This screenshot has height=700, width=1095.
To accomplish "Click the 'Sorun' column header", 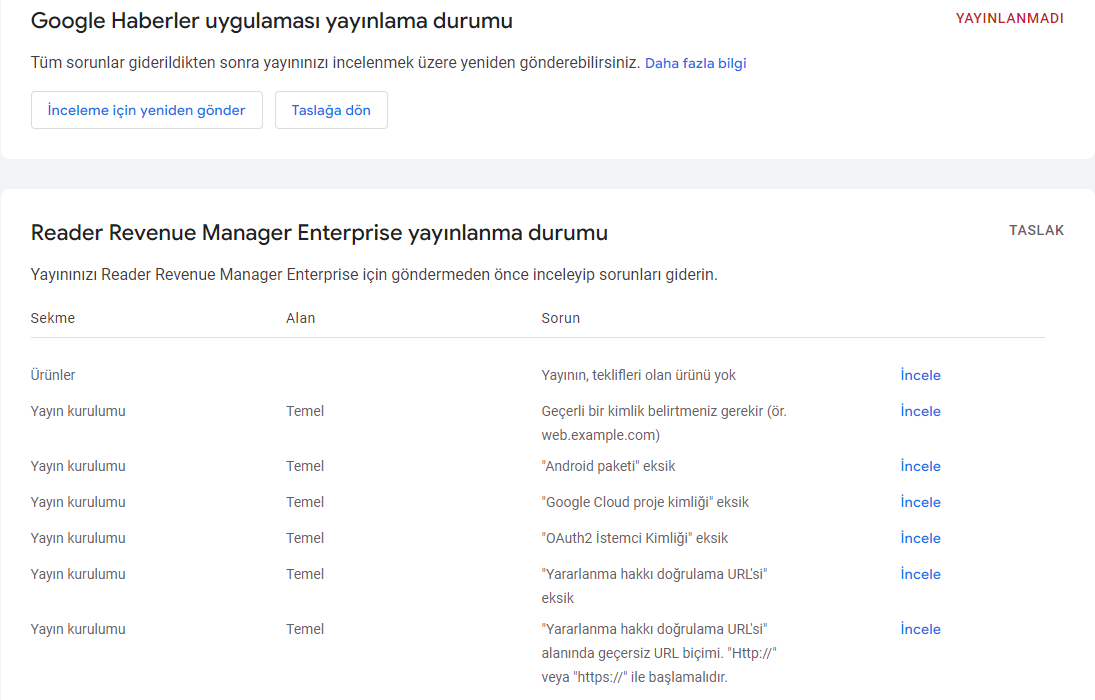I will click(560, 318).
